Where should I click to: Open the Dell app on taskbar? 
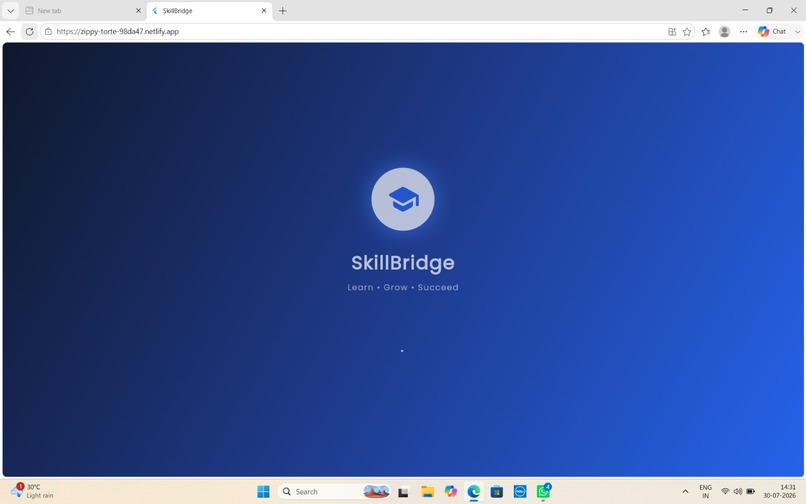pyautogui.click(x=520, y=492)
